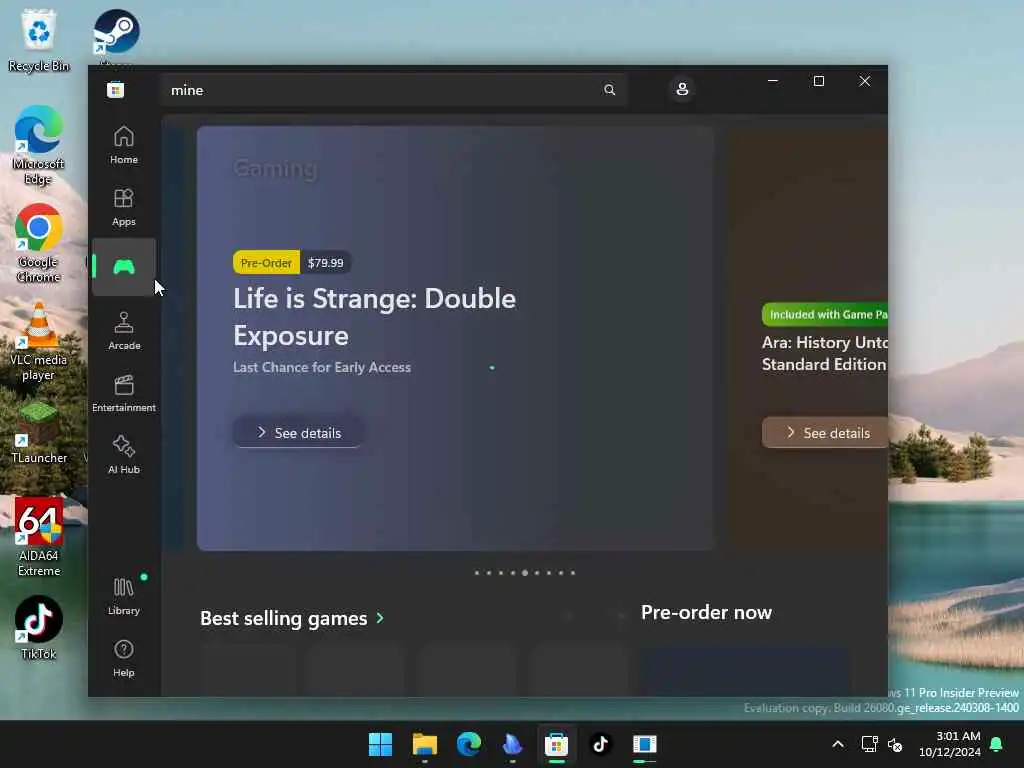Click the Microsoft Store taskbar icon

pyautogui.click(x=556, y=744)
